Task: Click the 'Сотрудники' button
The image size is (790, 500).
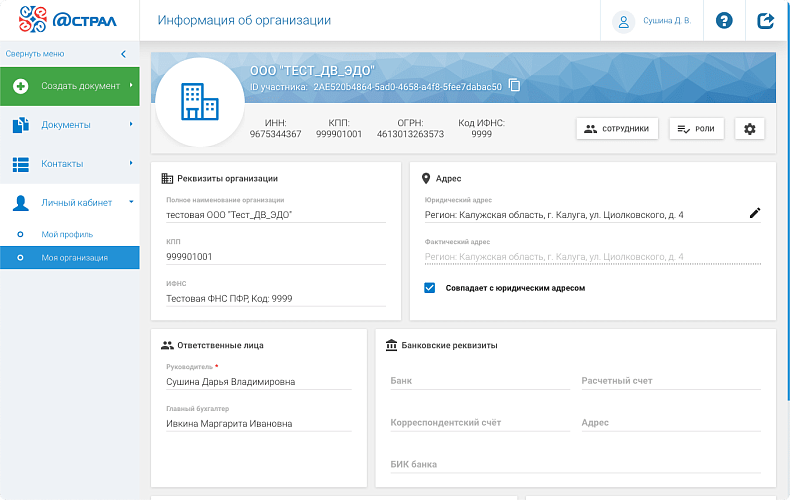Action: tap(617, 128)
